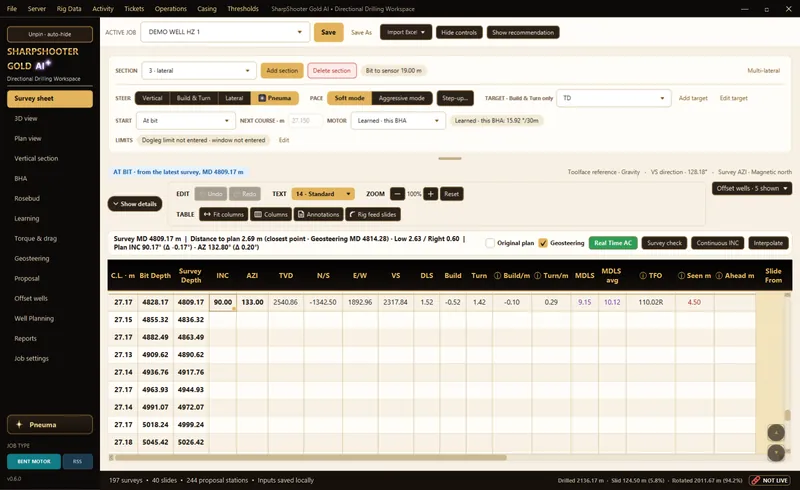
Task: Click the Next course m input field
Action: click(x=305, y=120)
